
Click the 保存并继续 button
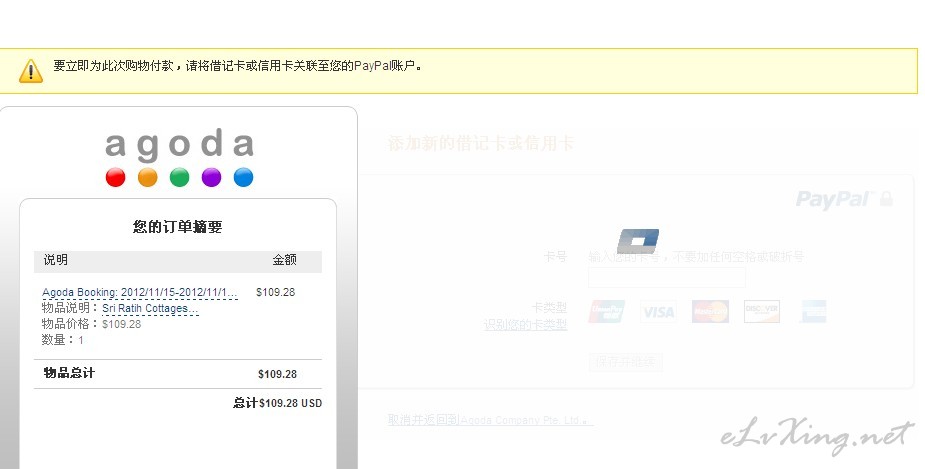click(626, 362)
